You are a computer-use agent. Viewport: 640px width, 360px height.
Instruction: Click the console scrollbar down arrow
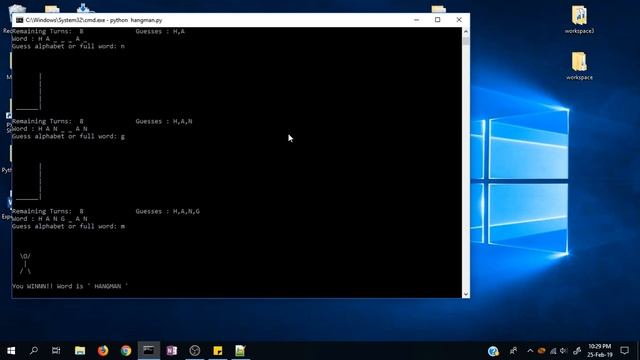(466, 294)
